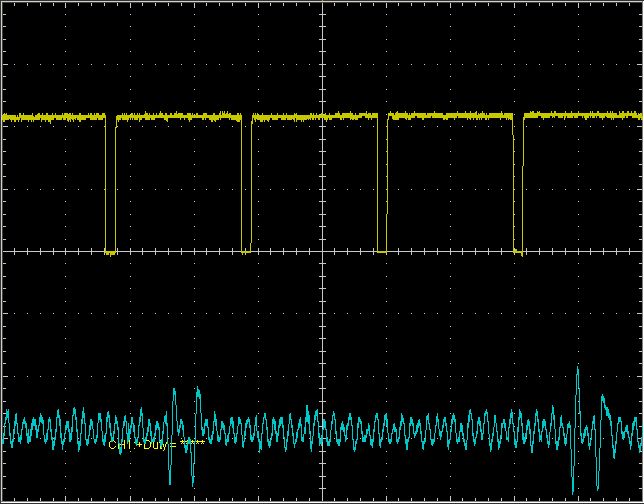Click yellow trace between third and fourth pulses
The width and height of the screenshot is (644, 504).
click(450, 116)
